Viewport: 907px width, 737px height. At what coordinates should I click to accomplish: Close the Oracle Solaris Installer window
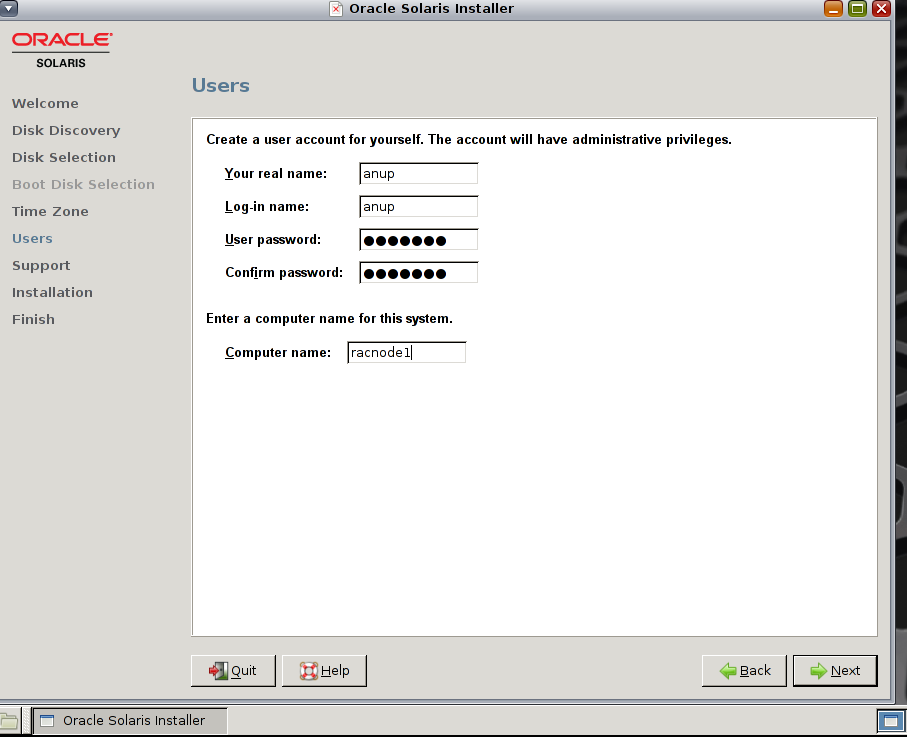pyautogui.click(x=881, y=9)
